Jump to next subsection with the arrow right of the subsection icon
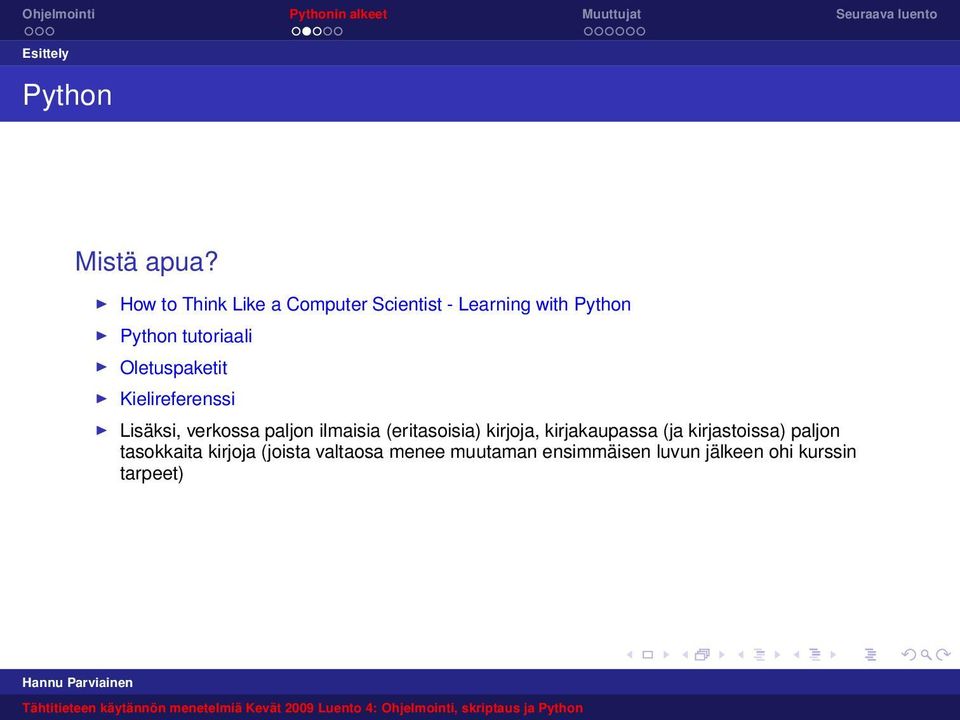 tap(778, 654)
